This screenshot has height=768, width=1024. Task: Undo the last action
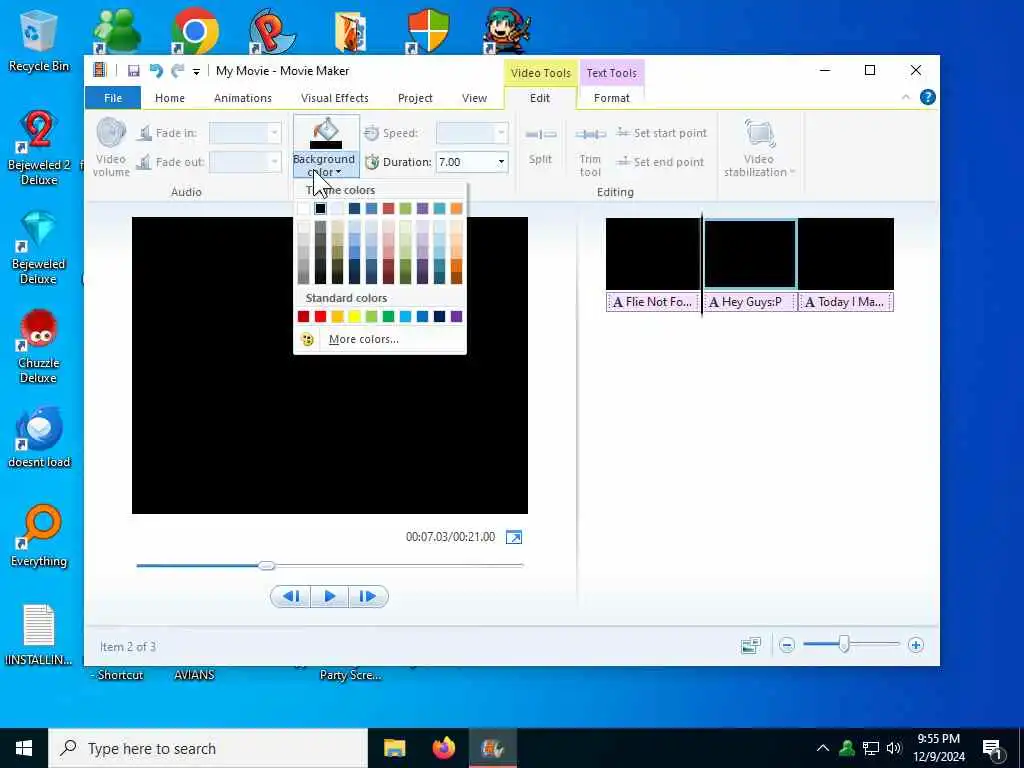point(155,71)
